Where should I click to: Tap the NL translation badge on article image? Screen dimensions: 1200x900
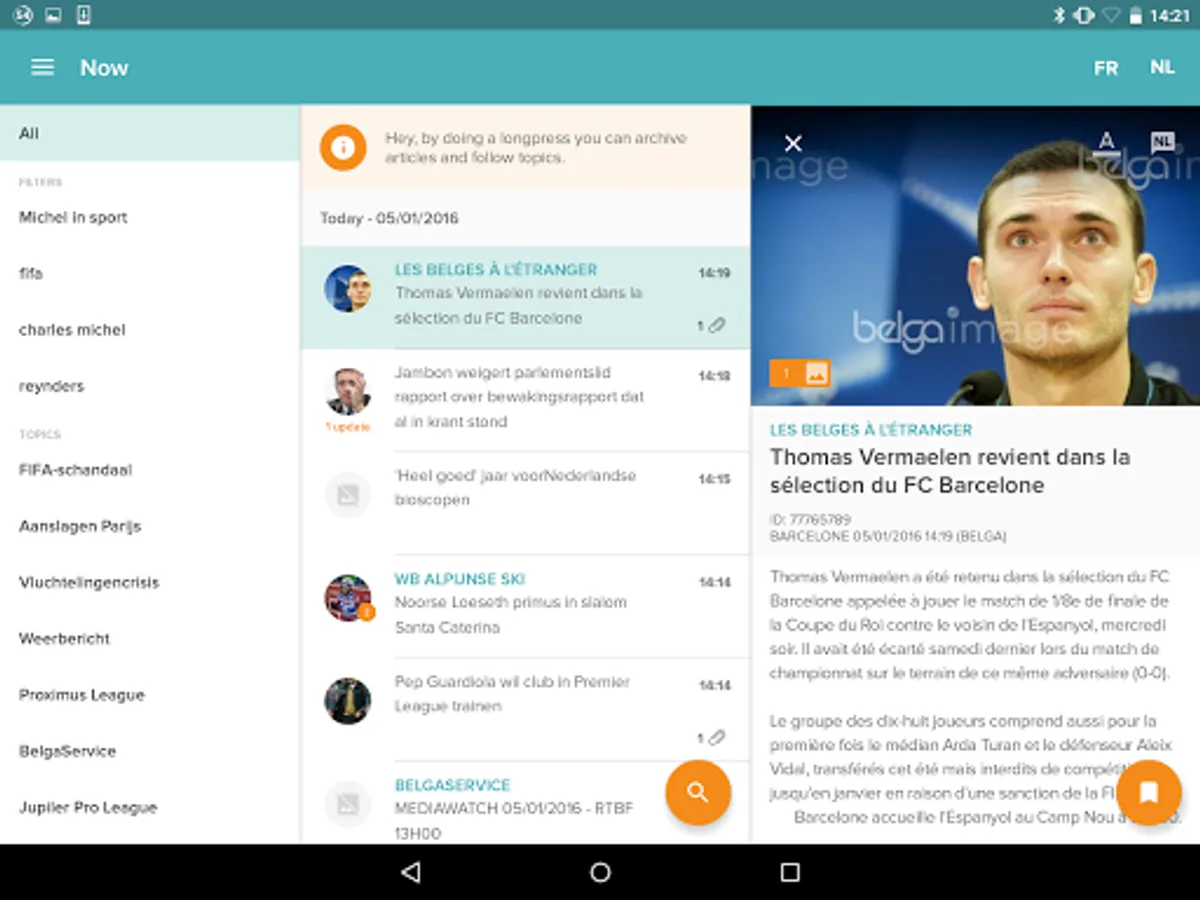click(x=1161, y=142)
